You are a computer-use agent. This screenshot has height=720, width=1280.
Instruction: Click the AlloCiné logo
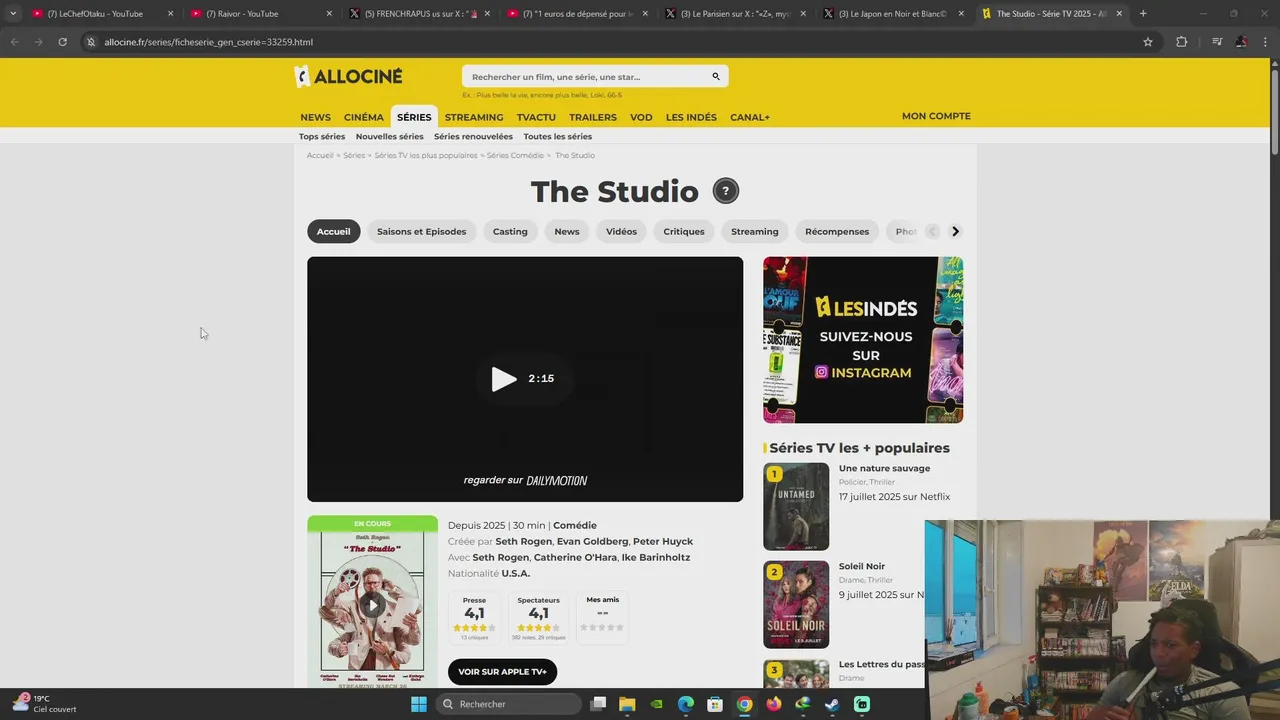click(348, 77)
